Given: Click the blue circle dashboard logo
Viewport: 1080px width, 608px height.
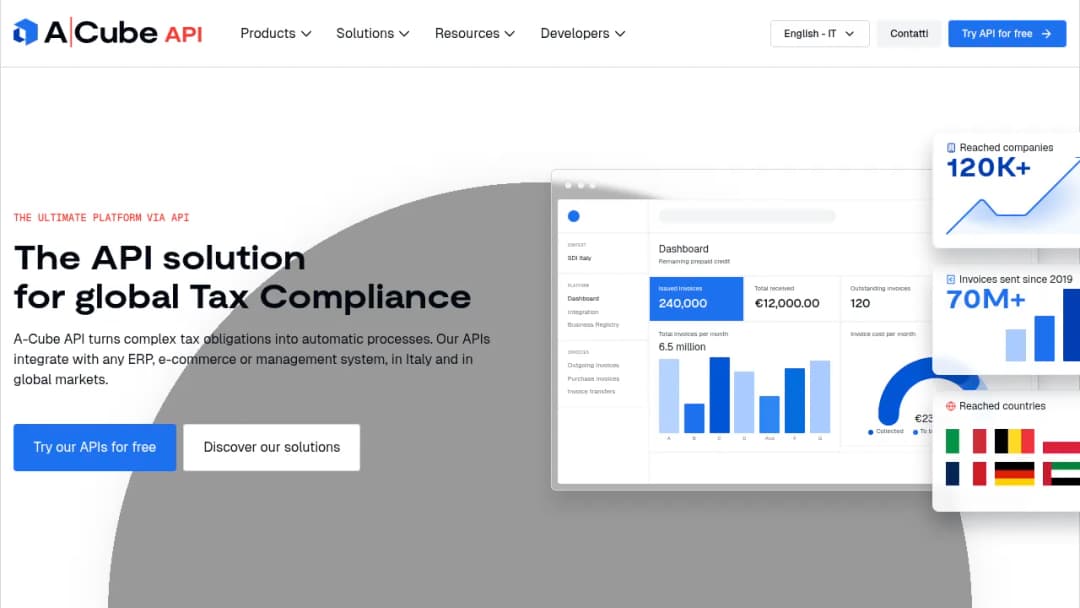Looking at the screenshot, I should [573, 216].
